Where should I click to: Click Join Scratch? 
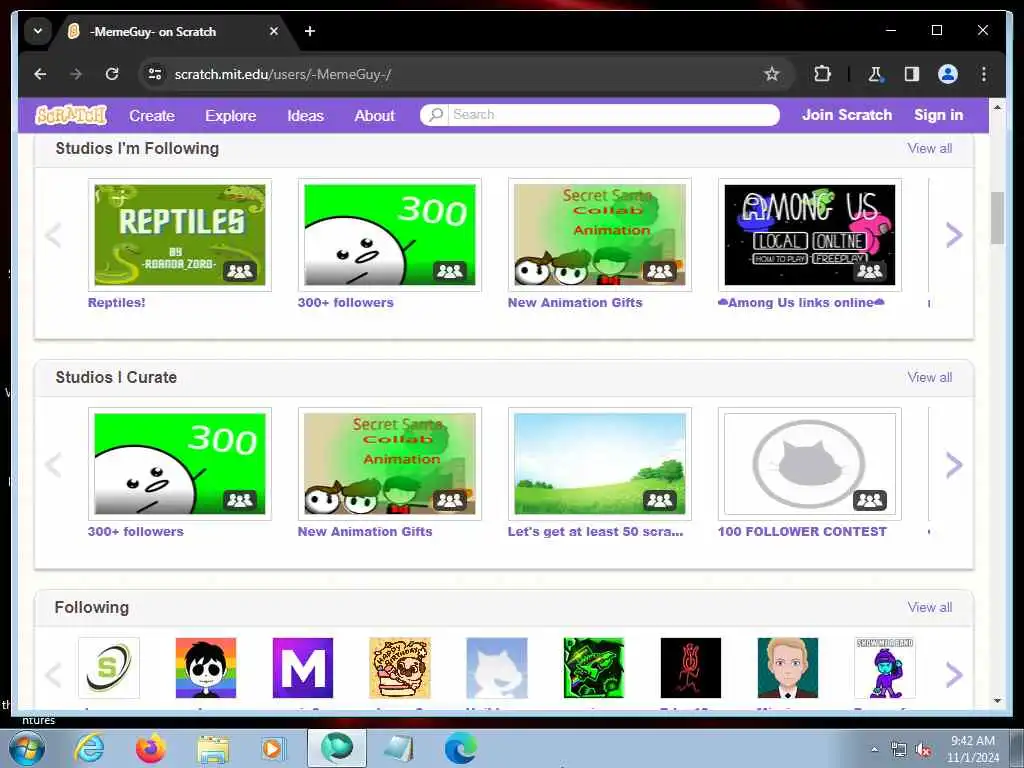(846, 115)
